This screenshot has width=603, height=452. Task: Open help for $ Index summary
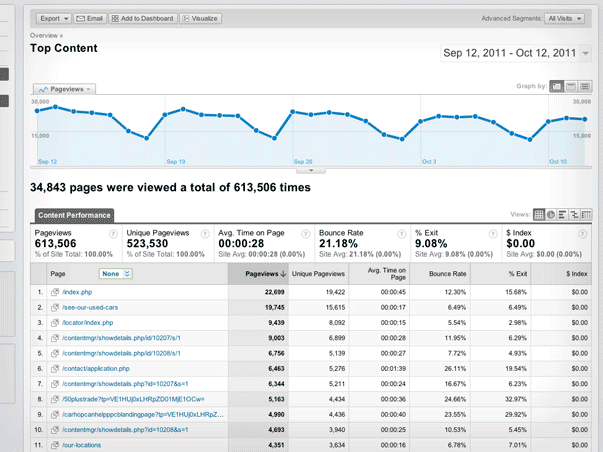click(583, 234)
